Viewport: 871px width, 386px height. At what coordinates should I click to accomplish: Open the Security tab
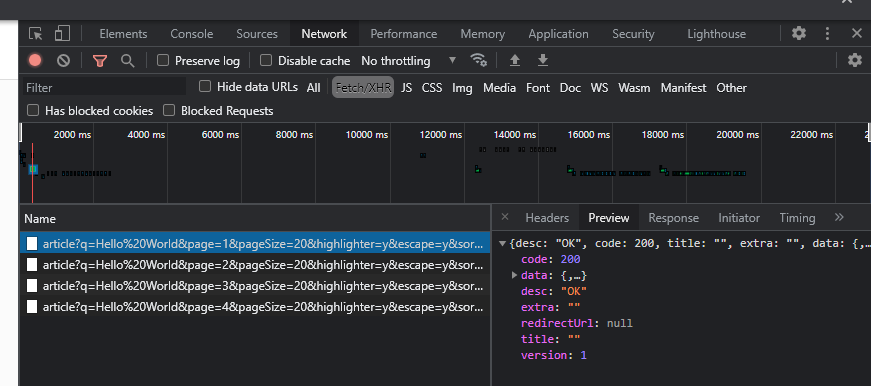pyautogui.click(x=633, y=34)
